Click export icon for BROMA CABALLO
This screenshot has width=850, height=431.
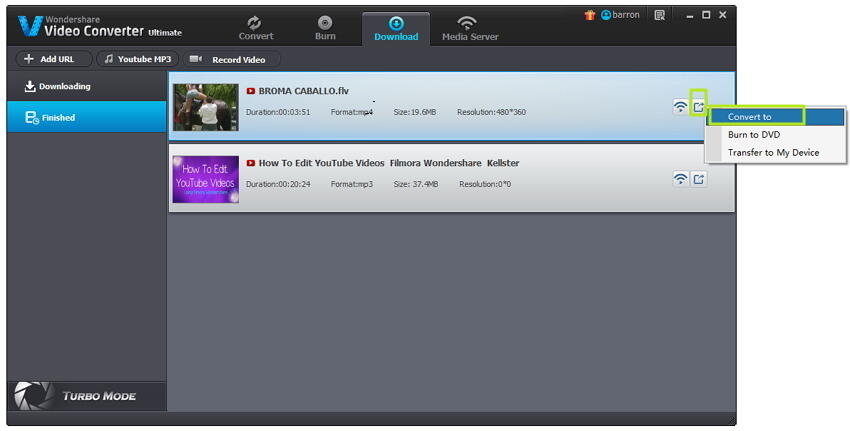click(x=699, y=107)
